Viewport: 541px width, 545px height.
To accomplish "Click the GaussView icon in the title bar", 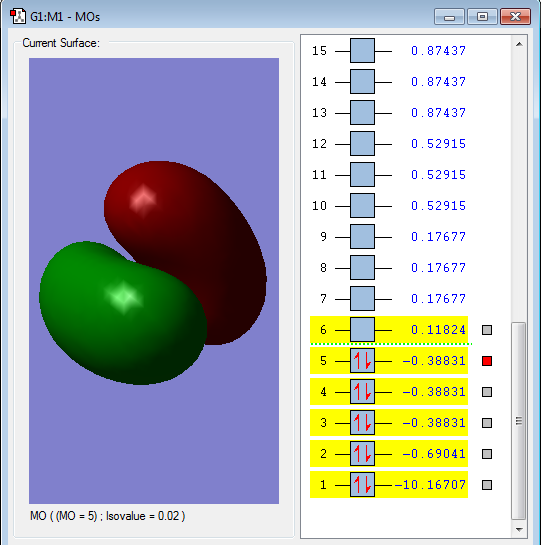I will coord(18,16).
